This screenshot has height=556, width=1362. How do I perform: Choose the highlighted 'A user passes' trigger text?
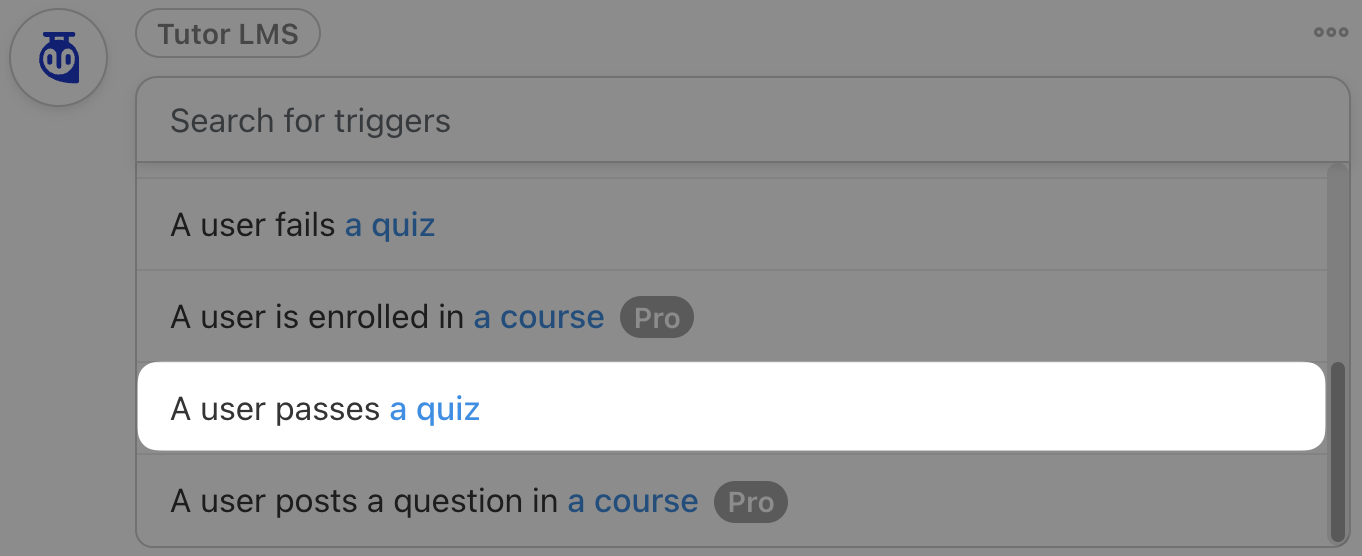click(275, 409)
